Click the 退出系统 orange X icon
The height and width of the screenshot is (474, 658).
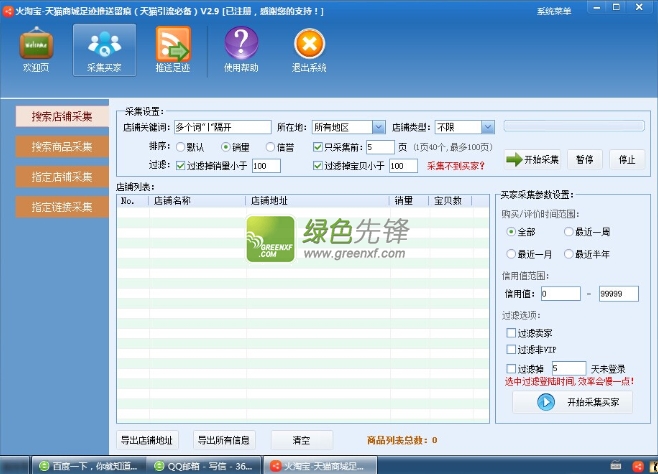[309, 44]
